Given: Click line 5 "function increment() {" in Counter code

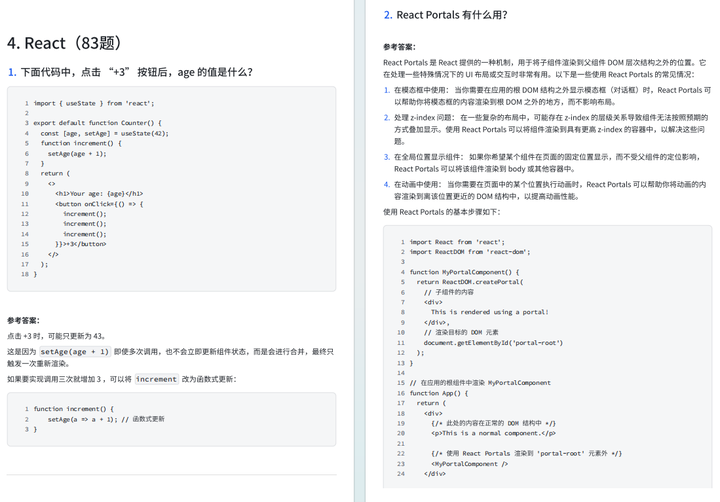Looking at the screenshot, I should coord(81,143).
